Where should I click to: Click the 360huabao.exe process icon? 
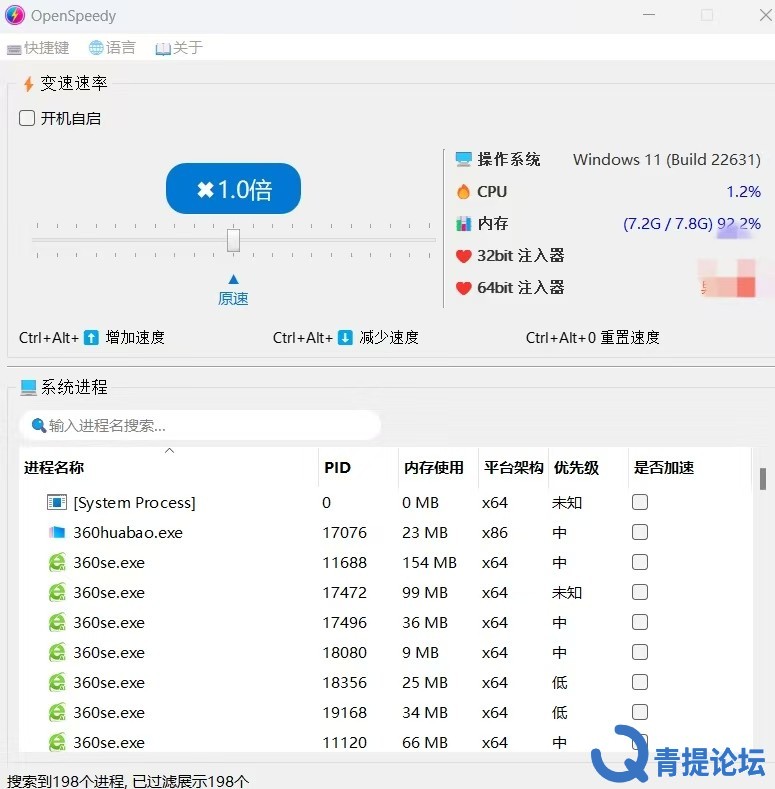coord(57,532)
